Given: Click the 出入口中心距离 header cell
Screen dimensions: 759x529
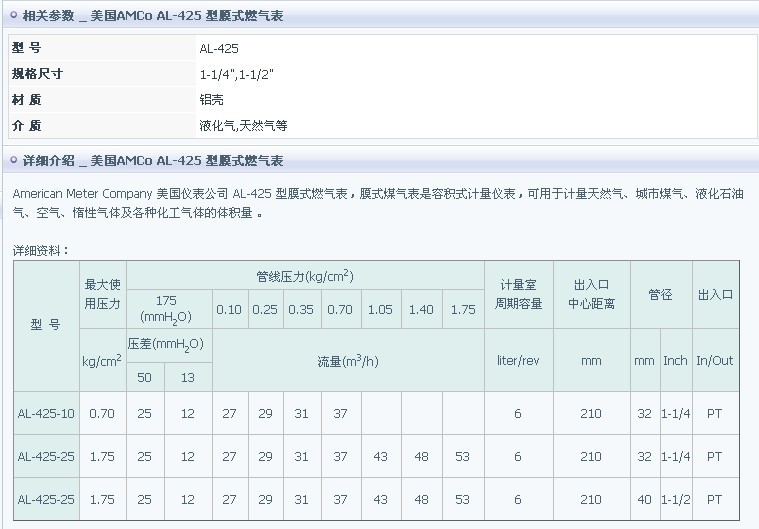Looking at the screenshot, I should 592,294.
